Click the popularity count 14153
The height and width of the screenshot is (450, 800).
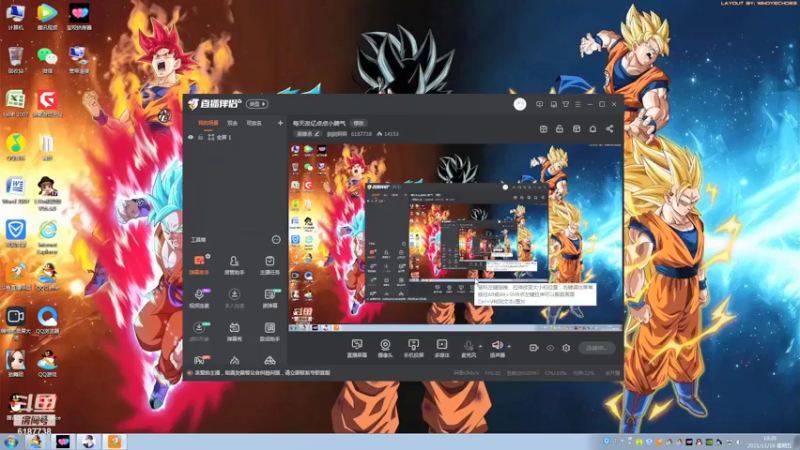(388, 134)
